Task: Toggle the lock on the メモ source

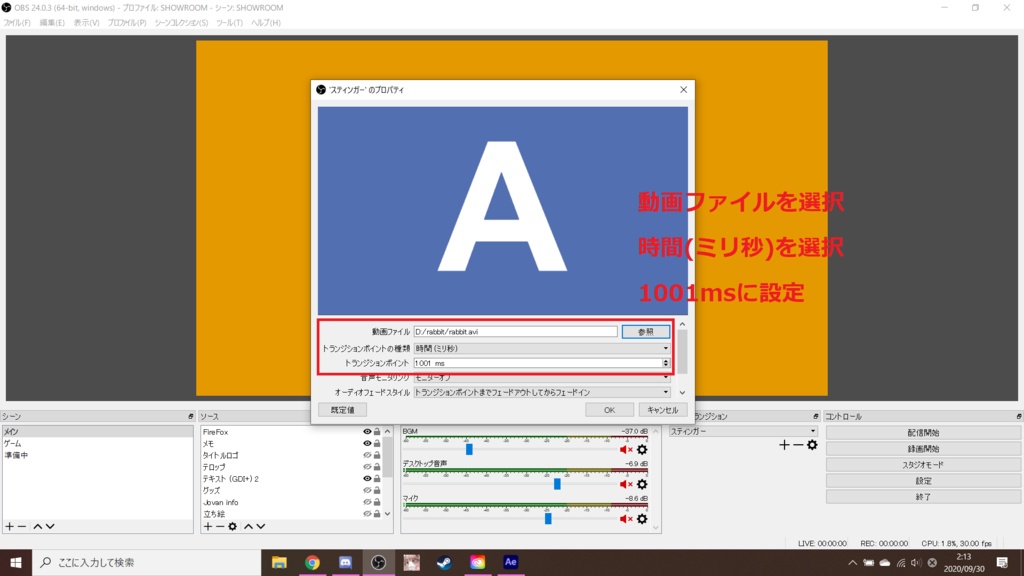Action: coord(377,443)
